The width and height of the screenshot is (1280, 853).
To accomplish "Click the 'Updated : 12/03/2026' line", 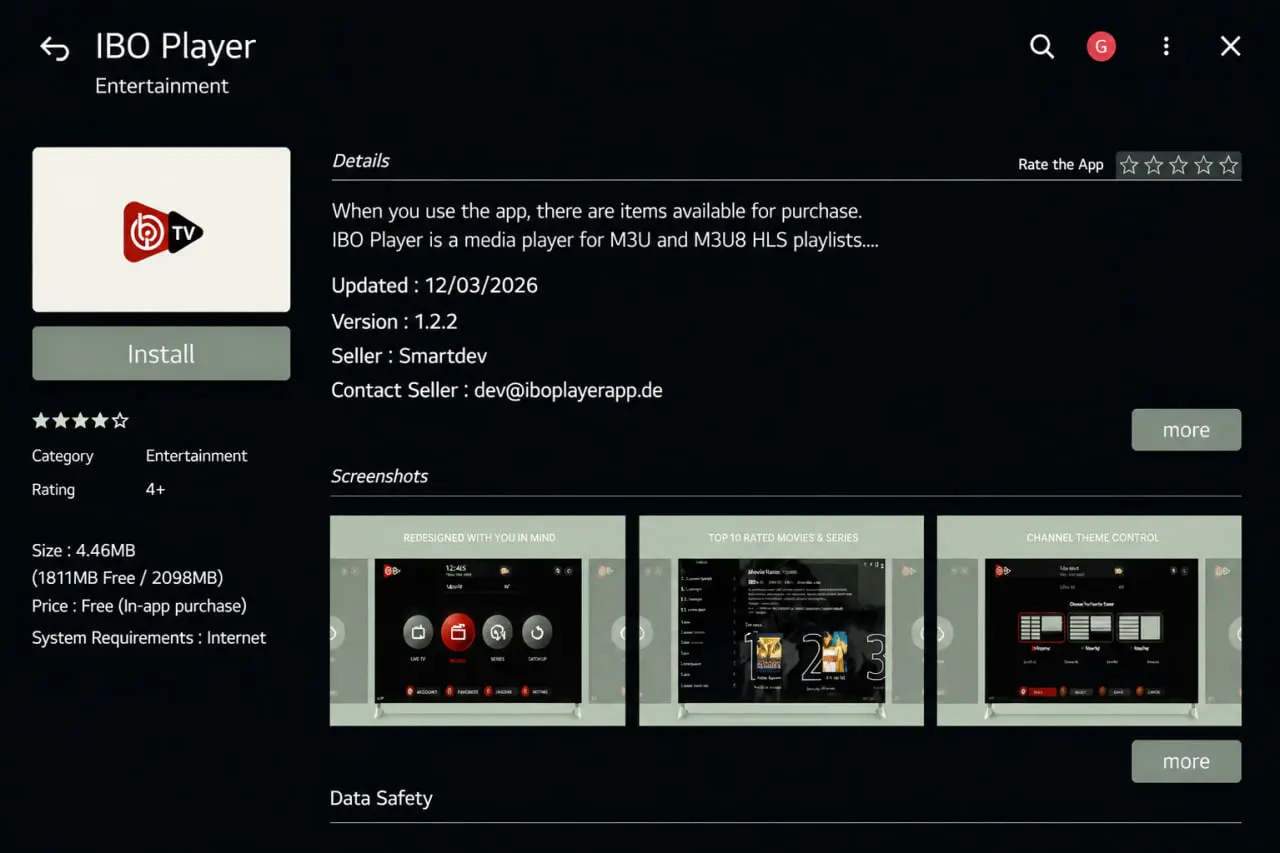I will [434, 285].
